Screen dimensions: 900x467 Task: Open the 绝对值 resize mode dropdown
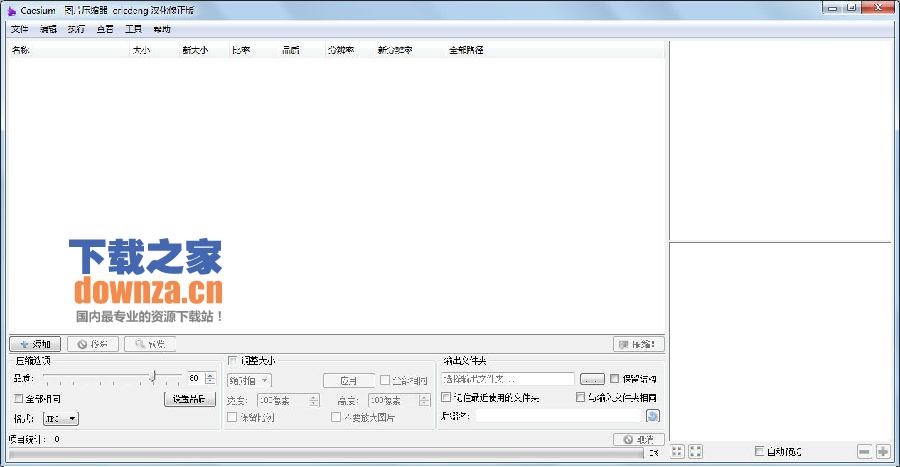click(x=250, y=380)
